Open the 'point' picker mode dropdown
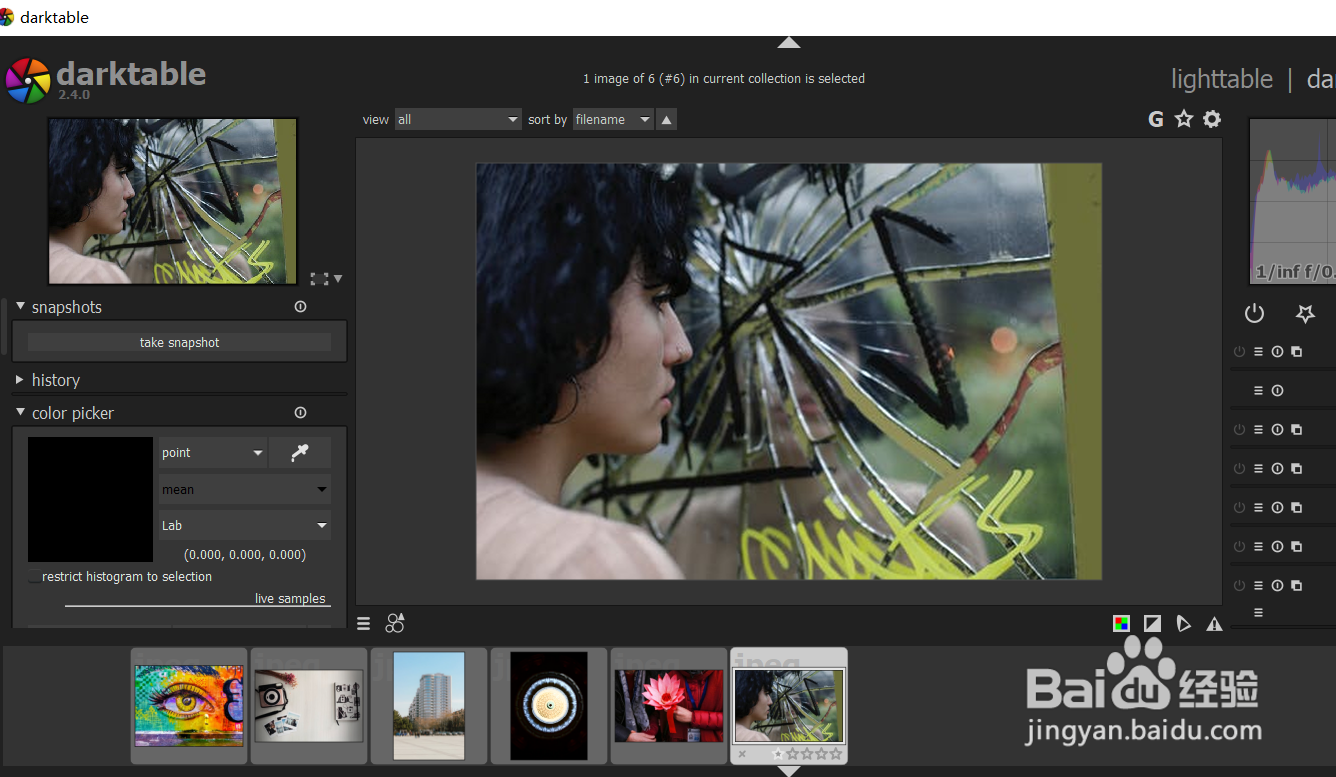Image resolution: width=1336 pixels, height=777 pixels. (x=212, y=453)
